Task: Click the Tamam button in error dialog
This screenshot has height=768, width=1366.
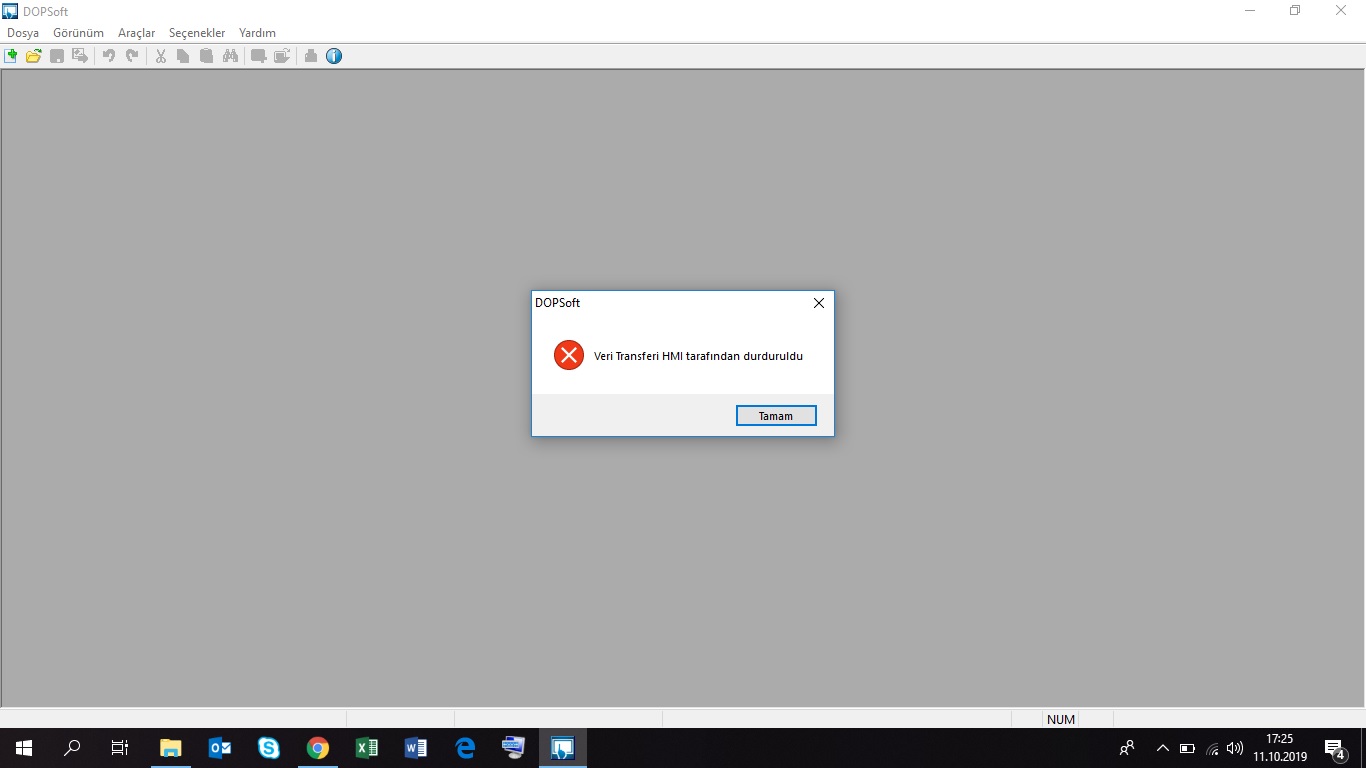Action: point(776,416)
